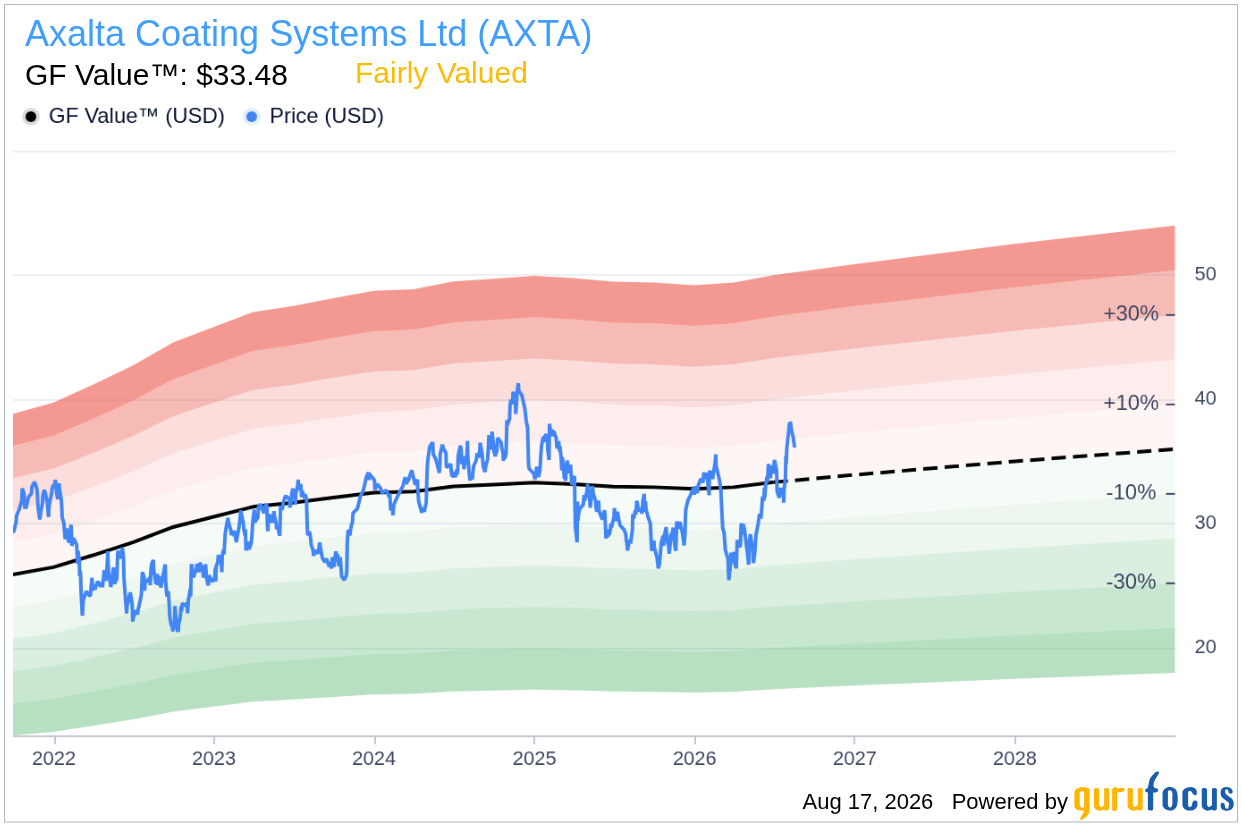Click the 30 y-axis value

[1205, 523]
